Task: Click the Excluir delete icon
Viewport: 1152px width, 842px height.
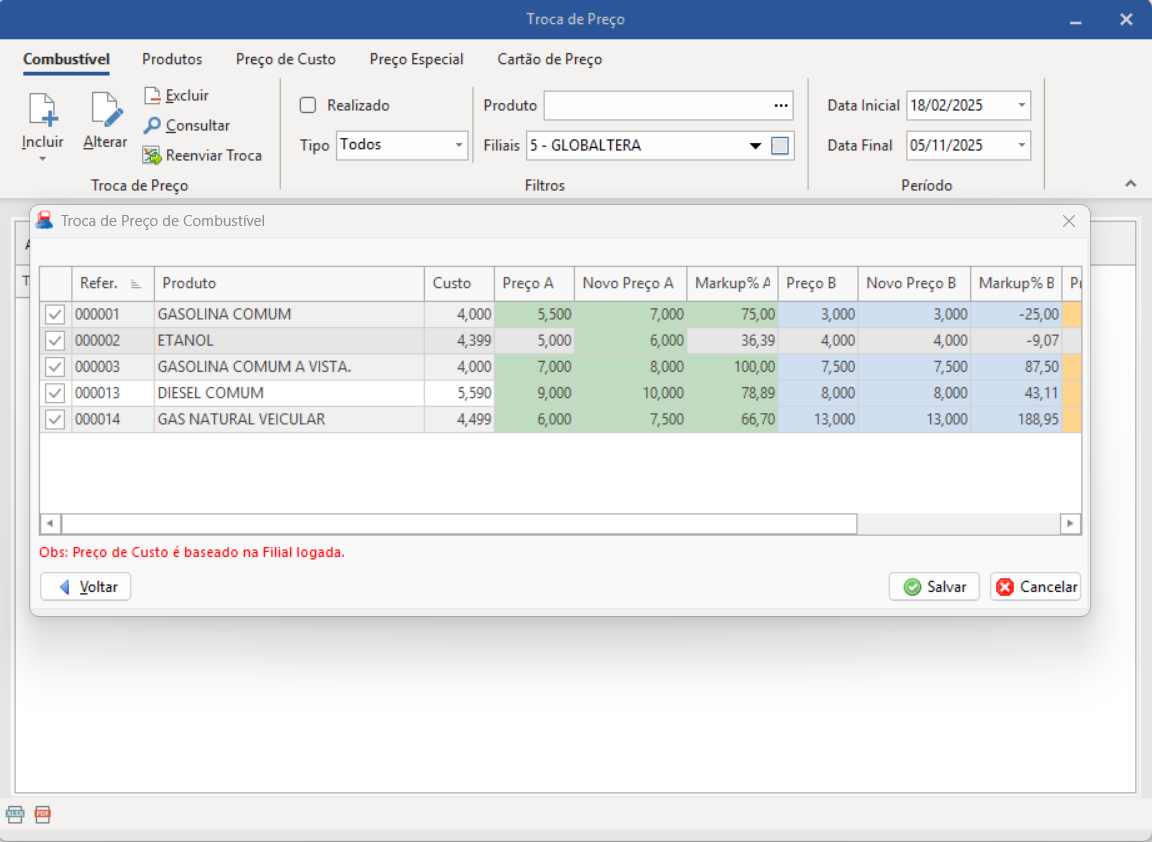Action: tap(152, 96)
